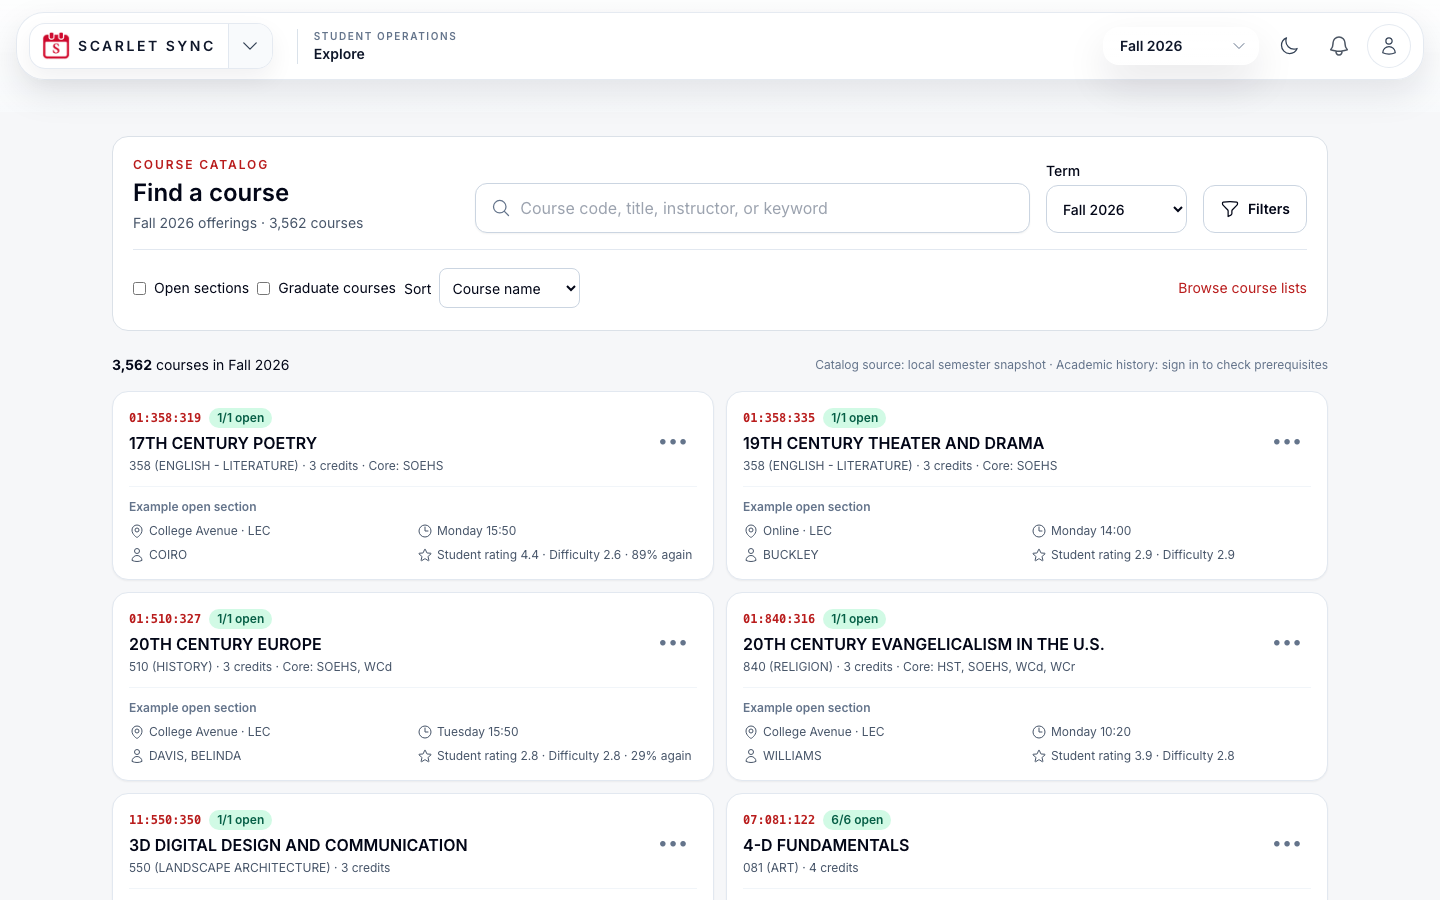Click the person icon next to WILLIAMS

pyautogui.click(x=751, y=756)
